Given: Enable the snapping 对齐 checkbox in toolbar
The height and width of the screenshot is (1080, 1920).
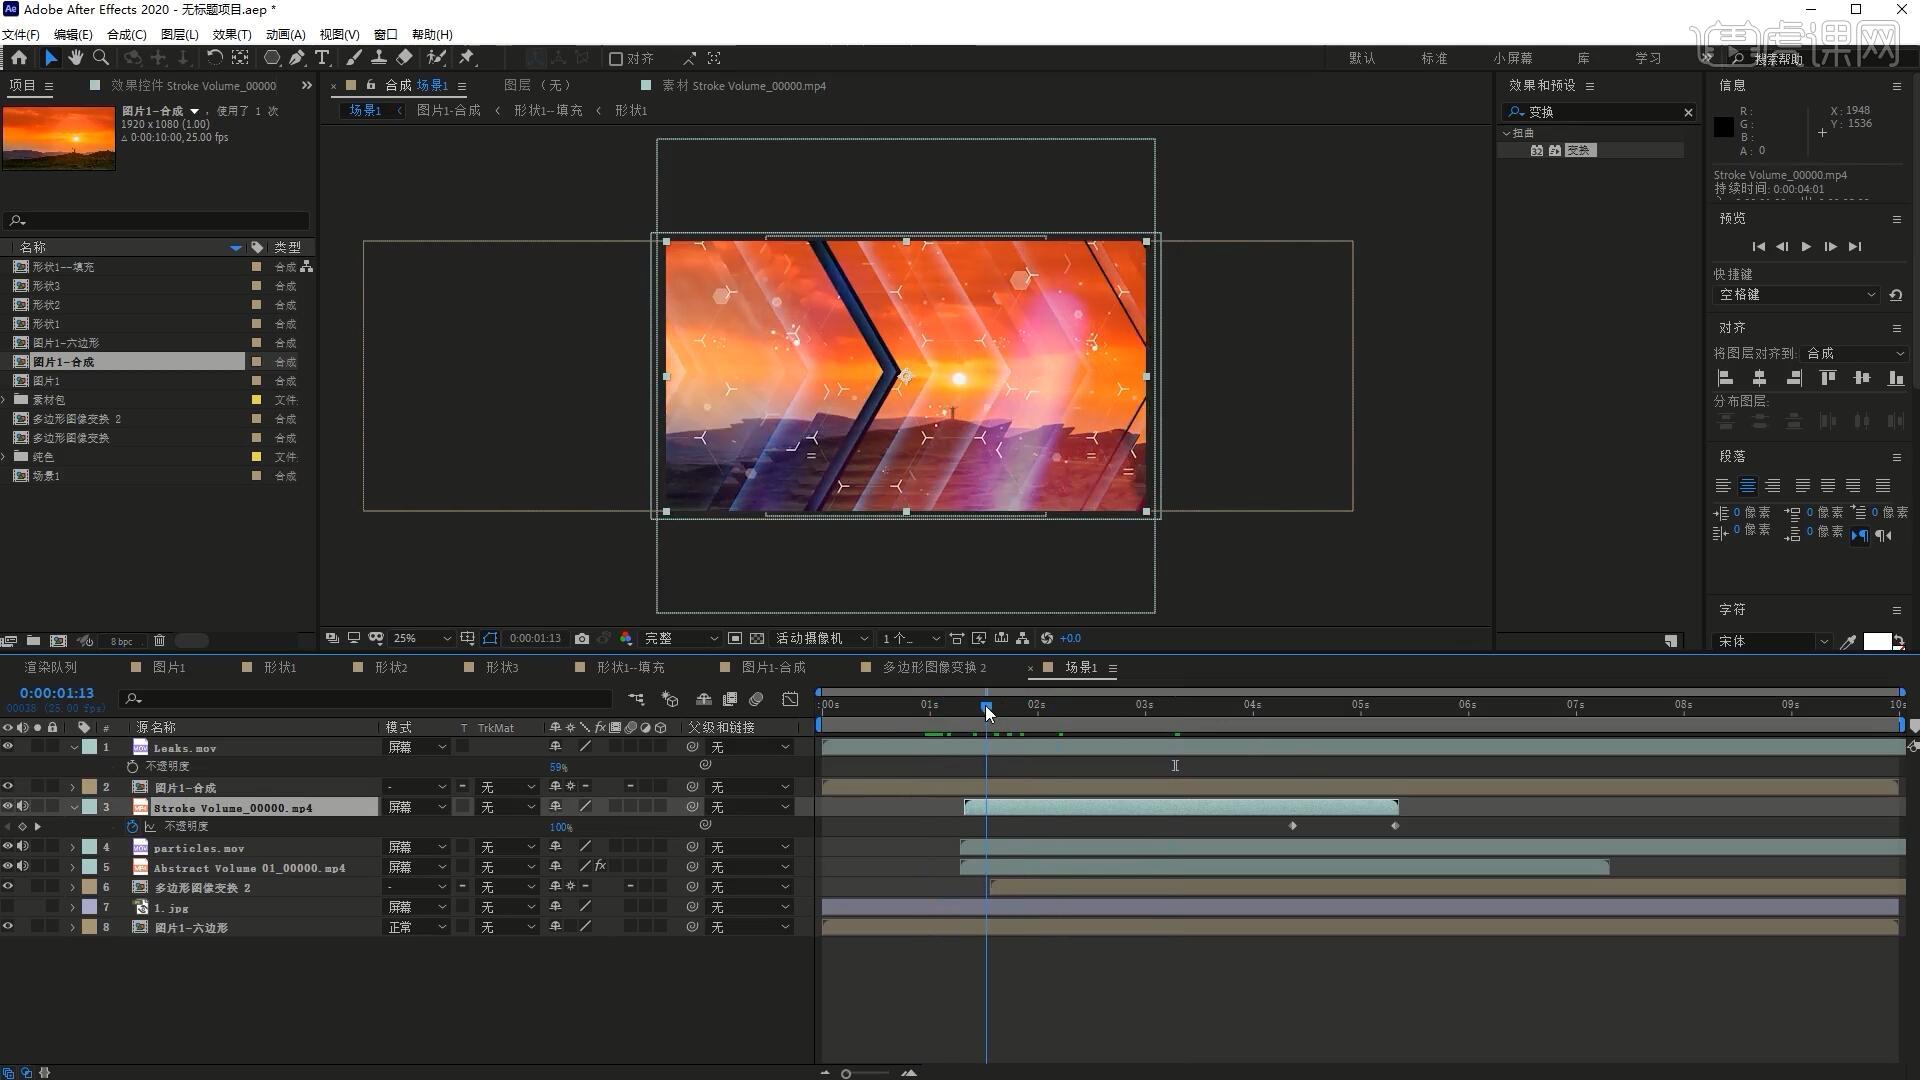Looking at the screenshot, I should coord(616,59).
